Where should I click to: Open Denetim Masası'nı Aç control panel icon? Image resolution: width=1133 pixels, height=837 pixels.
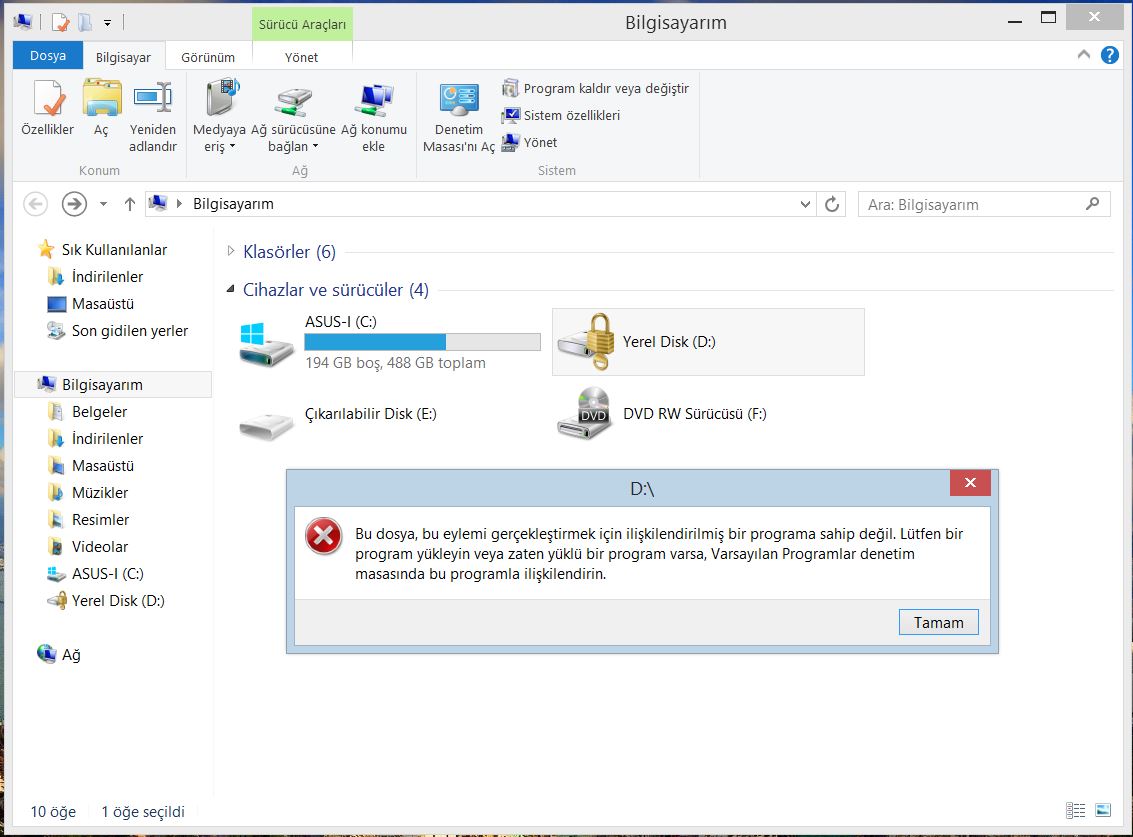(459, 100)
